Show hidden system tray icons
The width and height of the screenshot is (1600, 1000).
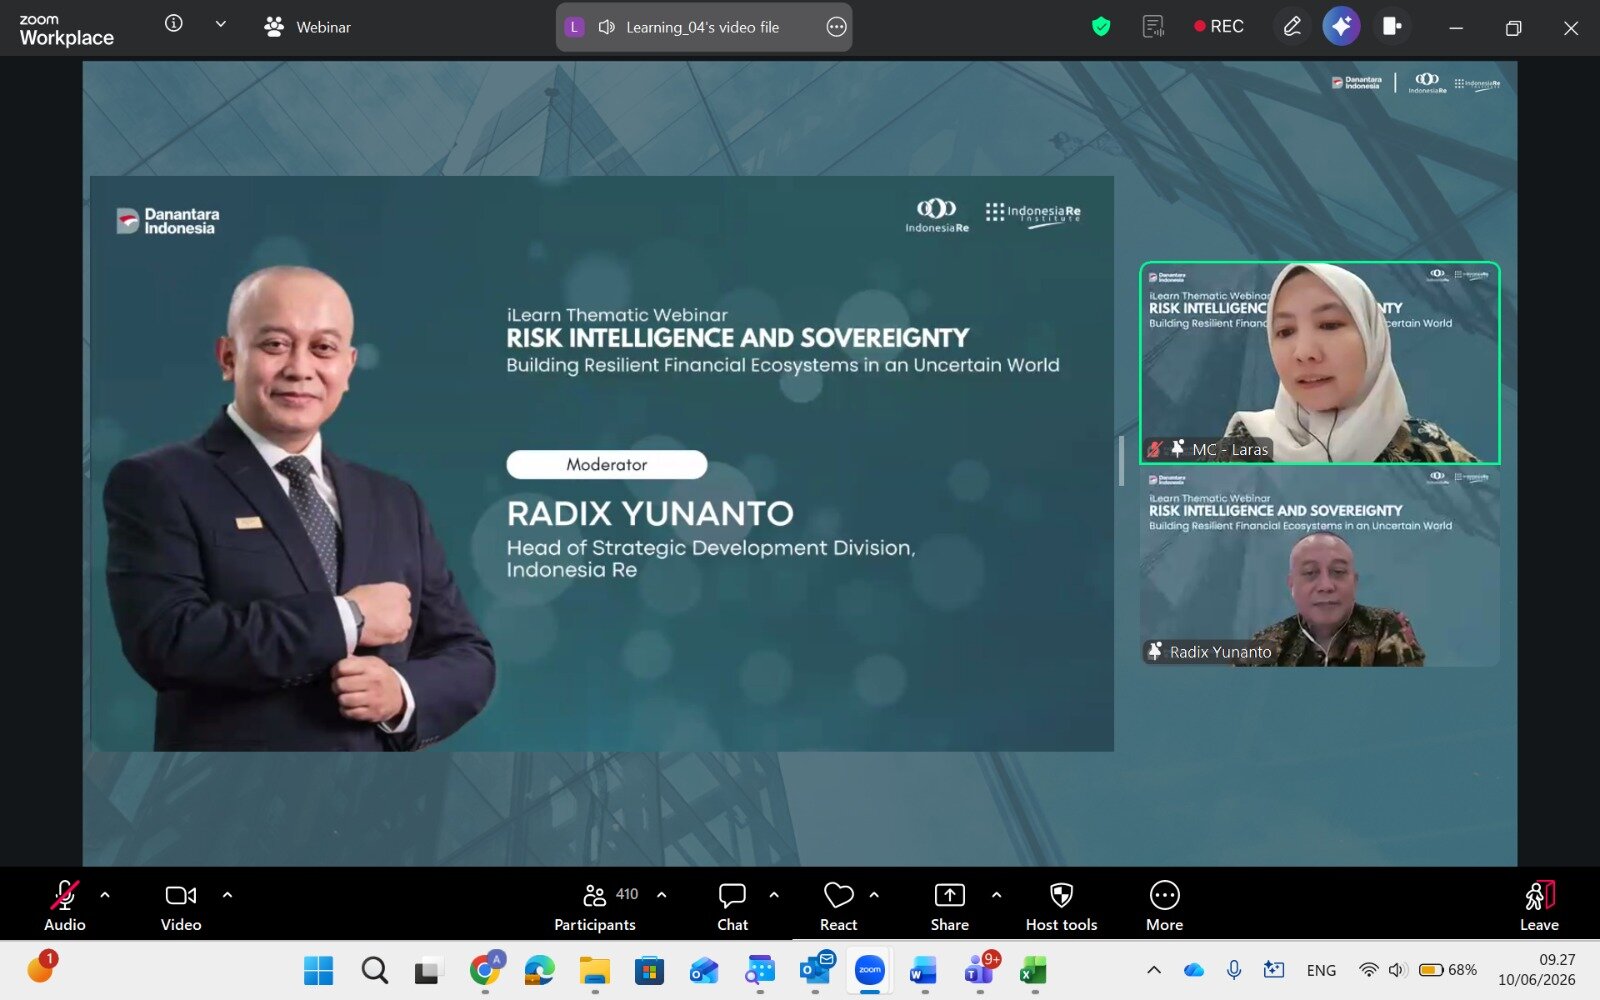1154,970
